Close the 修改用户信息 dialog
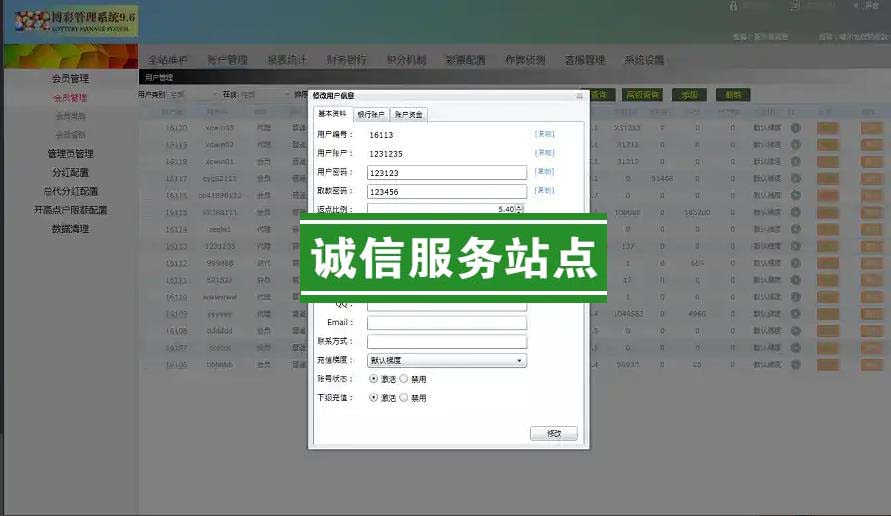The height and width of the screenshot is (516, 891). [579, 96]
